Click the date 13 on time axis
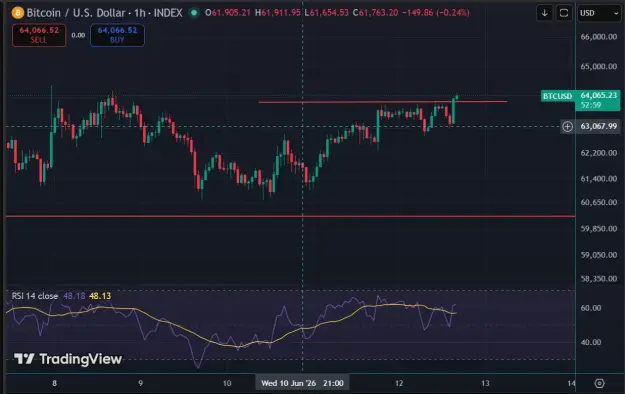The width and height of the screenshot is (625, 394). pos(485,383)
